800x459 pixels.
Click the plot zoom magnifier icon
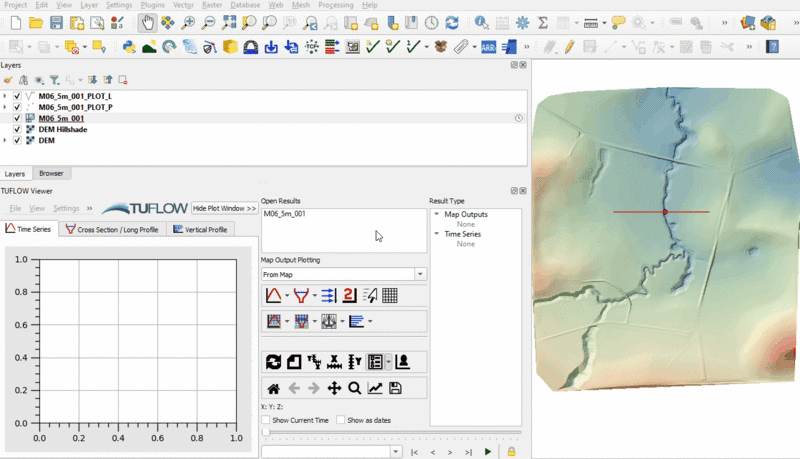click(x=354, y=388)
